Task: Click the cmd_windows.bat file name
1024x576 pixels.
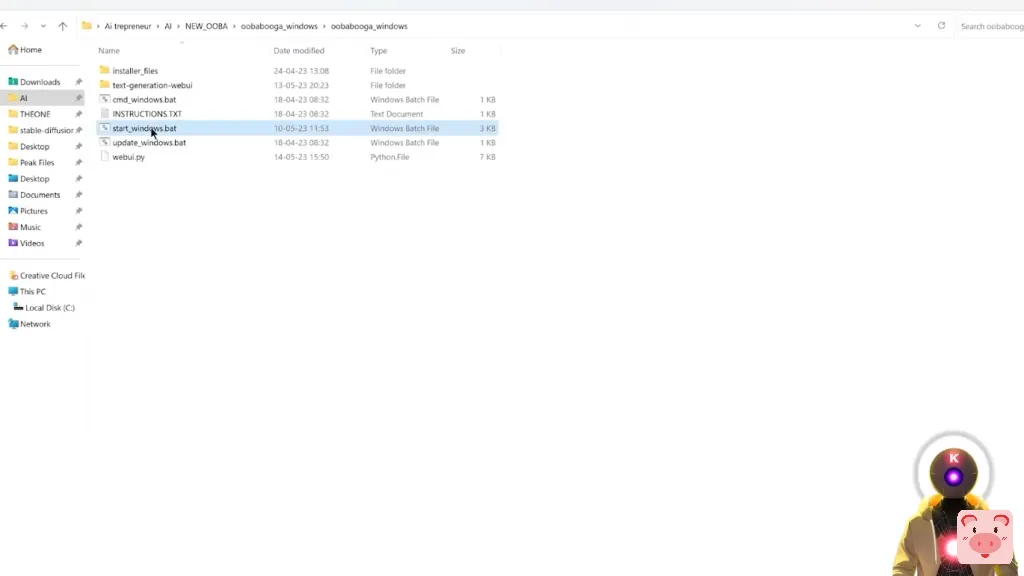Action: [x=144, y=99]
